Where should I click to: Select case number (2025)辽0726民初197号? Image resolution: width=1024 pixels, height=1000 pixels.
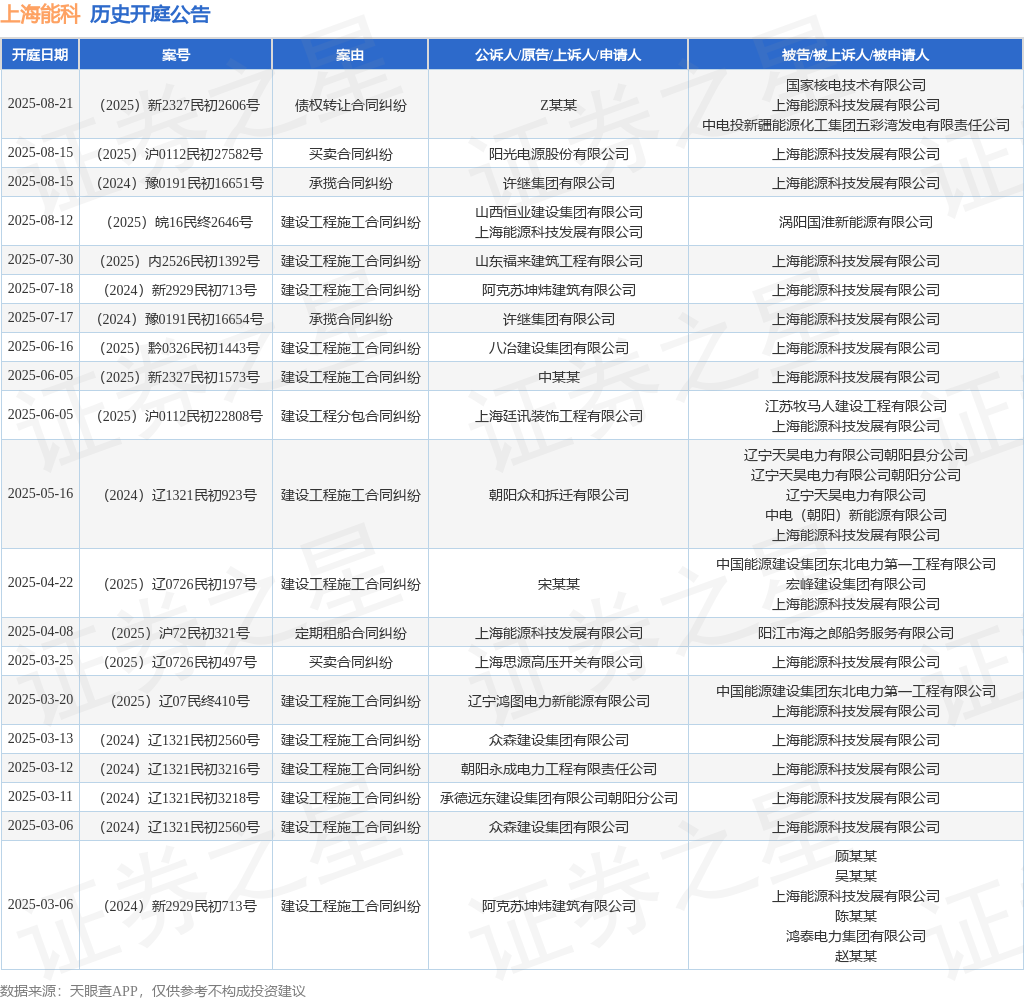176,585
